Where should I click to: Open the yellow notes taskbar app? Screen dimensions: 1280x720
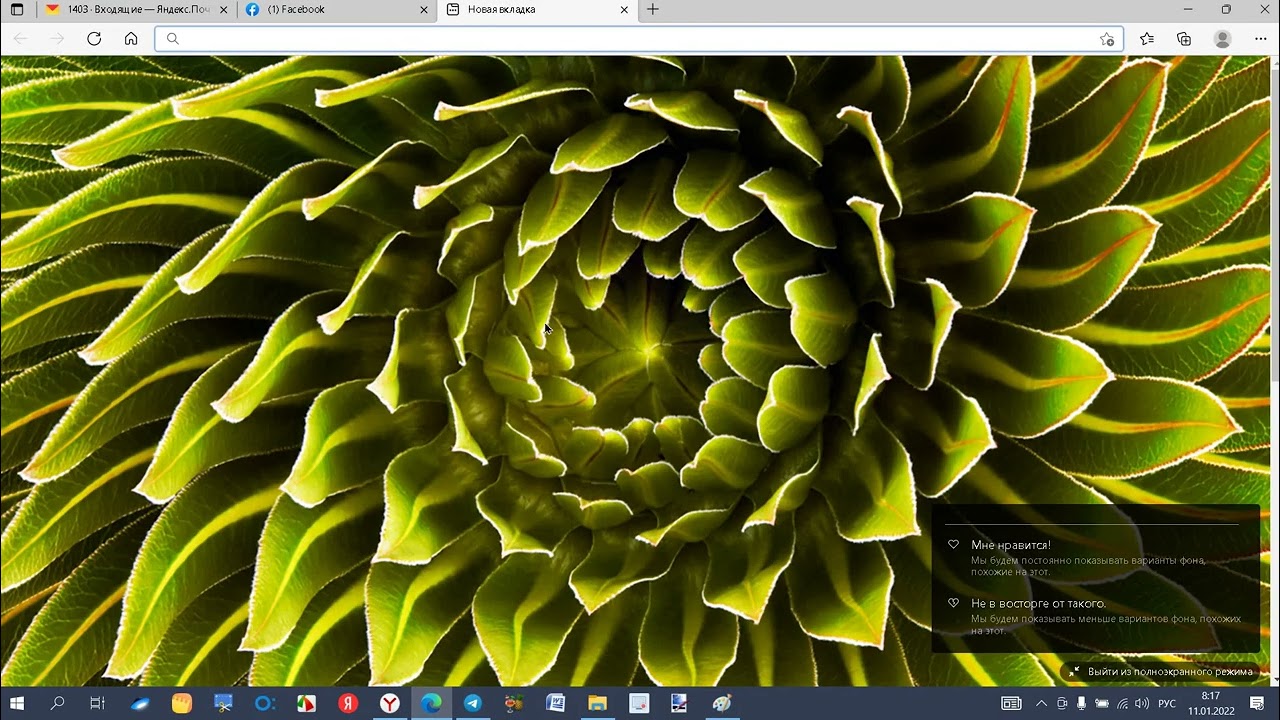click(181, 704)
